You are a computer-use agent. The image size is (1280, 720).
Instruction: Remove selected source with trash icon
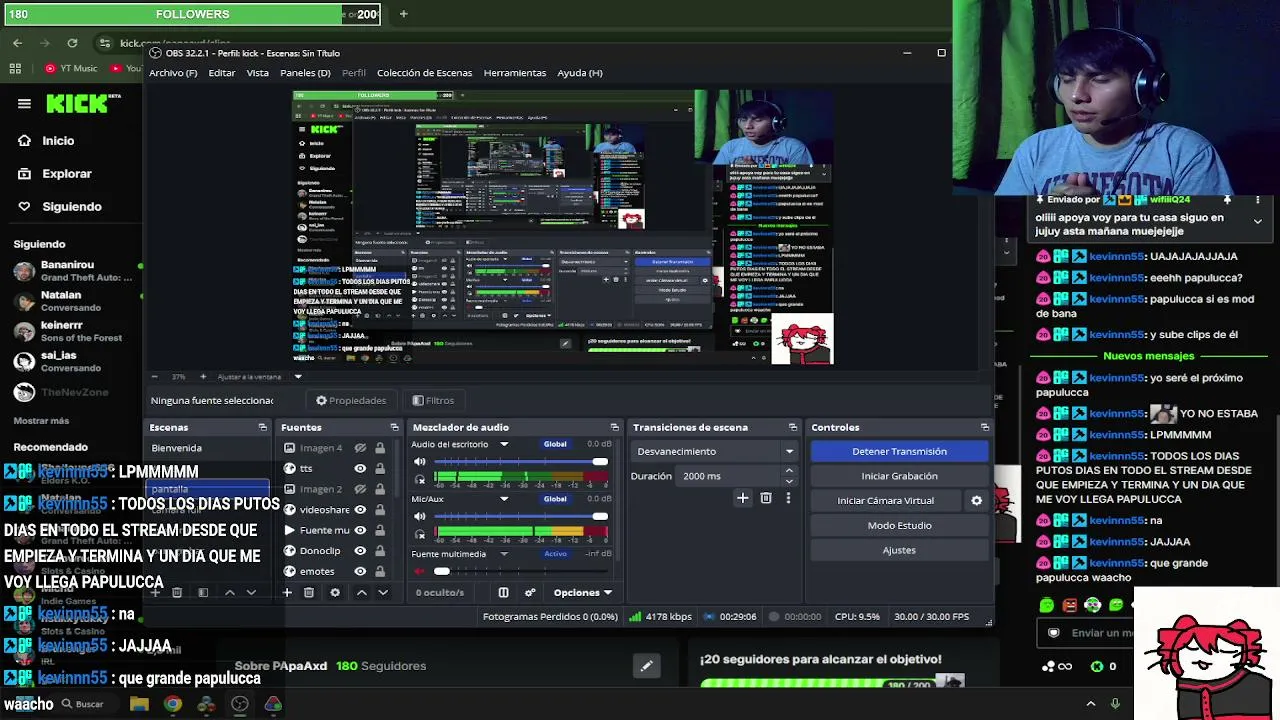click(309, 593)
